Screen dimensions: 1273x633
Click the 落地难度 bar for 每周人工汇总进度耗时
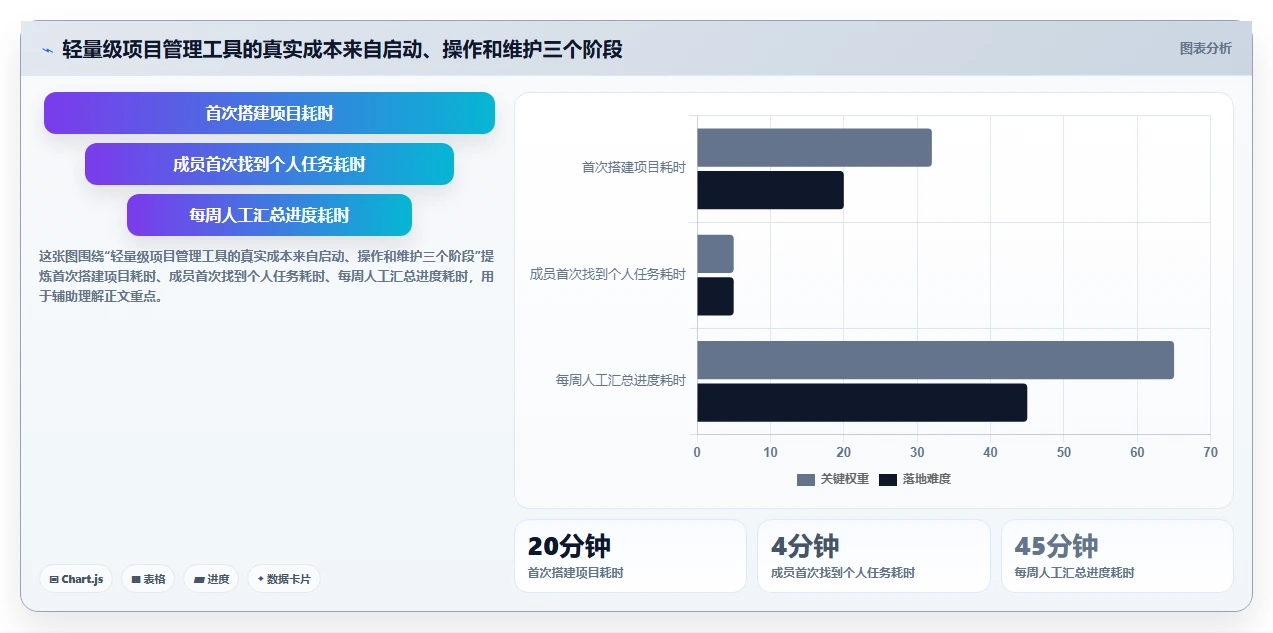point(862,402)
